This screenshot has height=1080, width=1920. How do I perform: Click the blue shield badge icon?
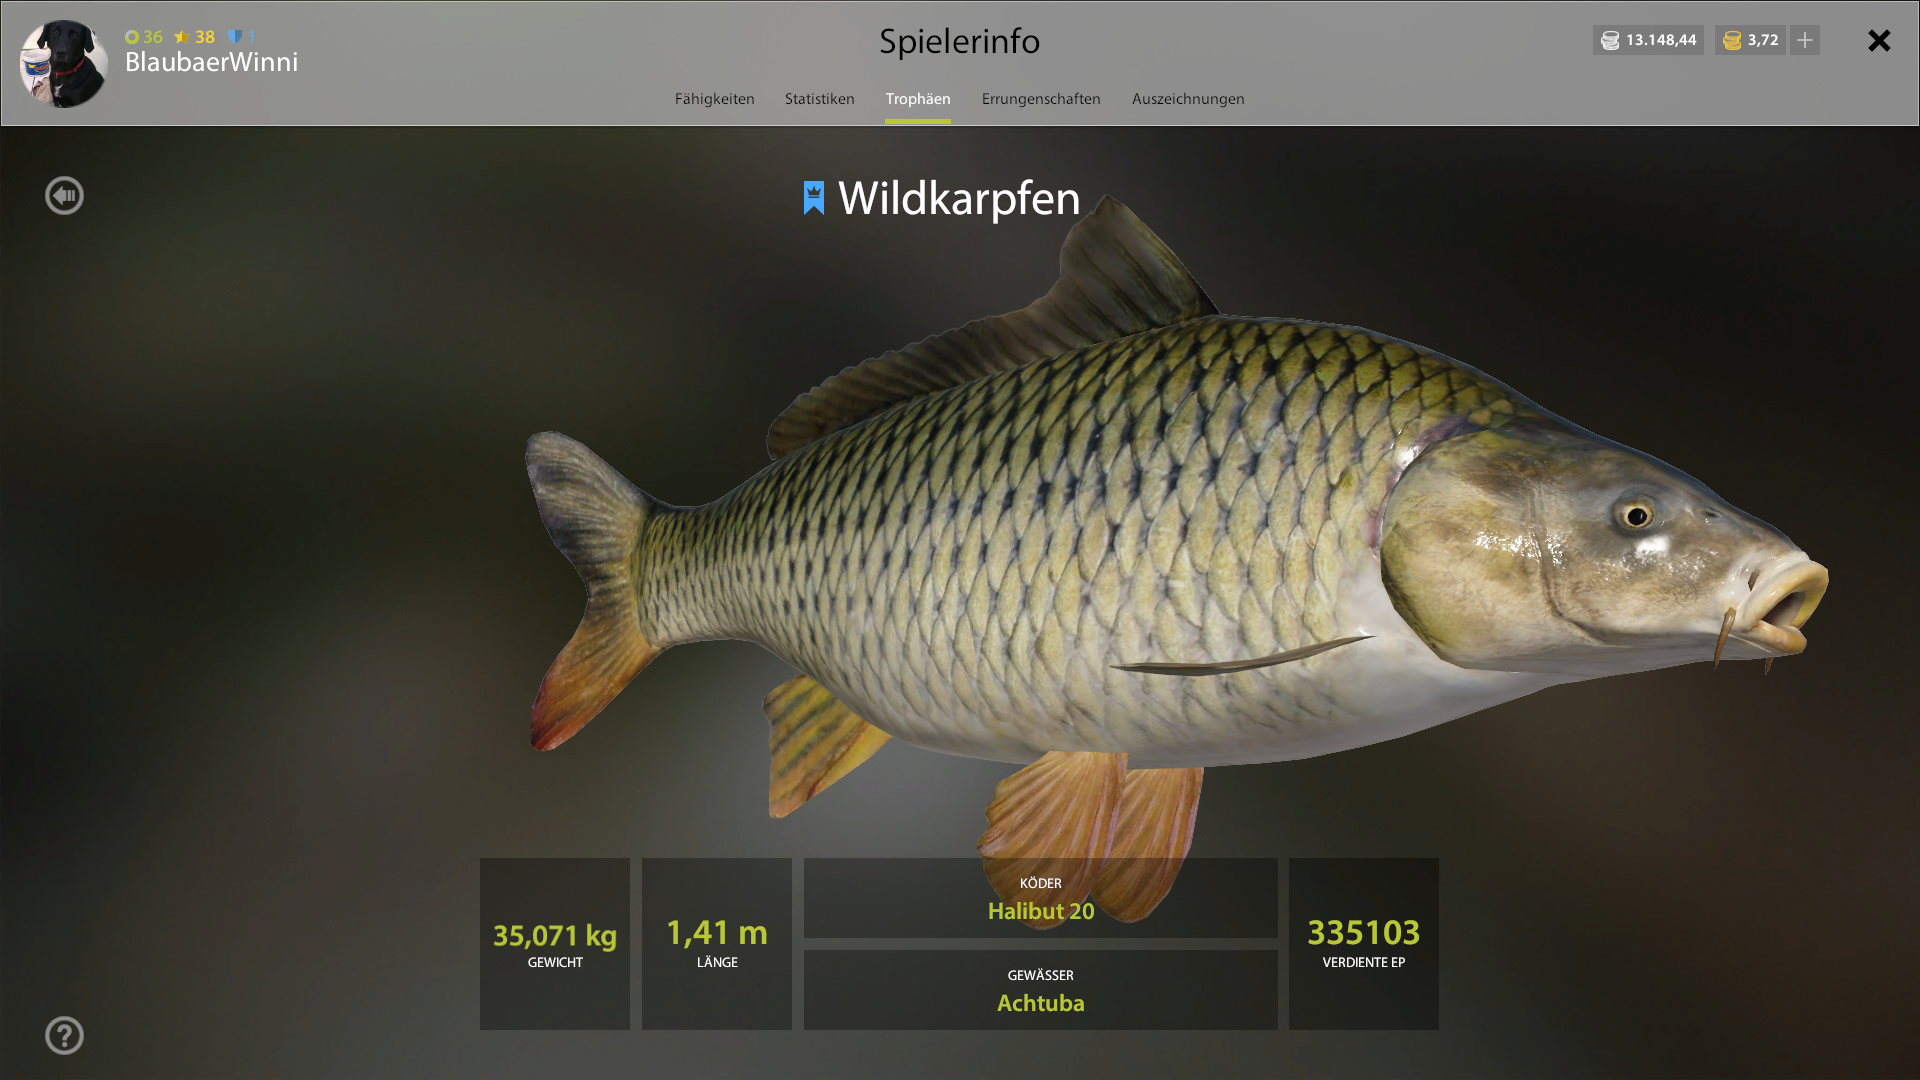[x=235, y=37]
